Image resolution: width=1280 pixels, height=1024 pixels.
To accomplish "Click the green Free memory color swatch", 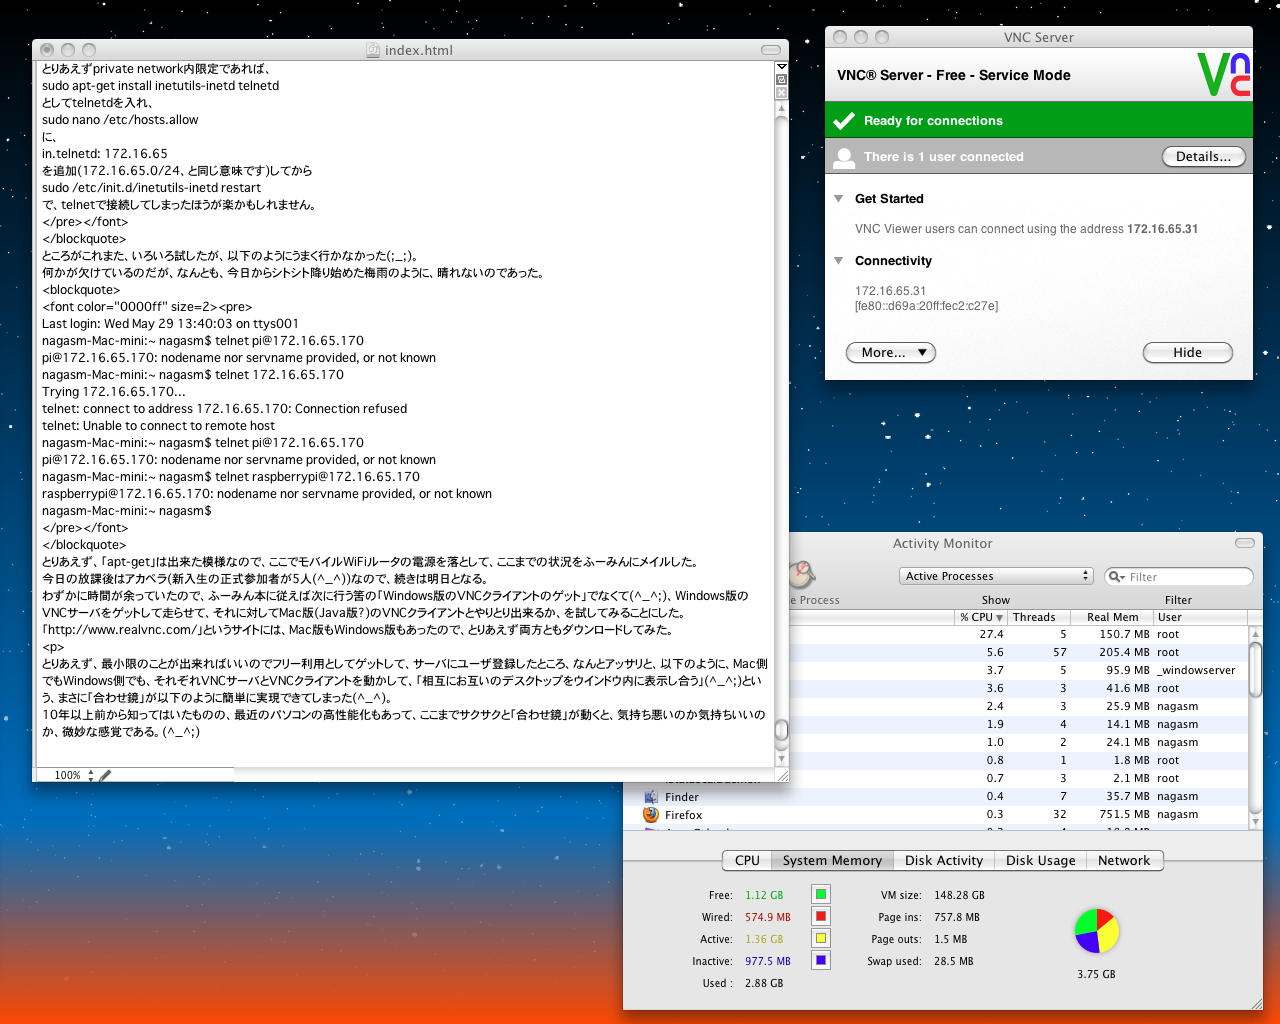I will (x=820, y=895).
